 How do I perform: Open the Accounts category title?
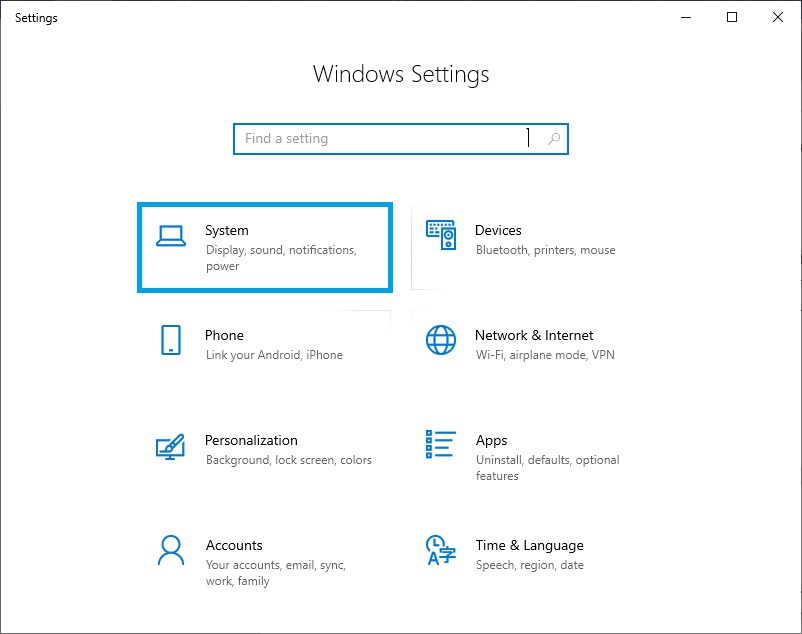pos(234,546)
